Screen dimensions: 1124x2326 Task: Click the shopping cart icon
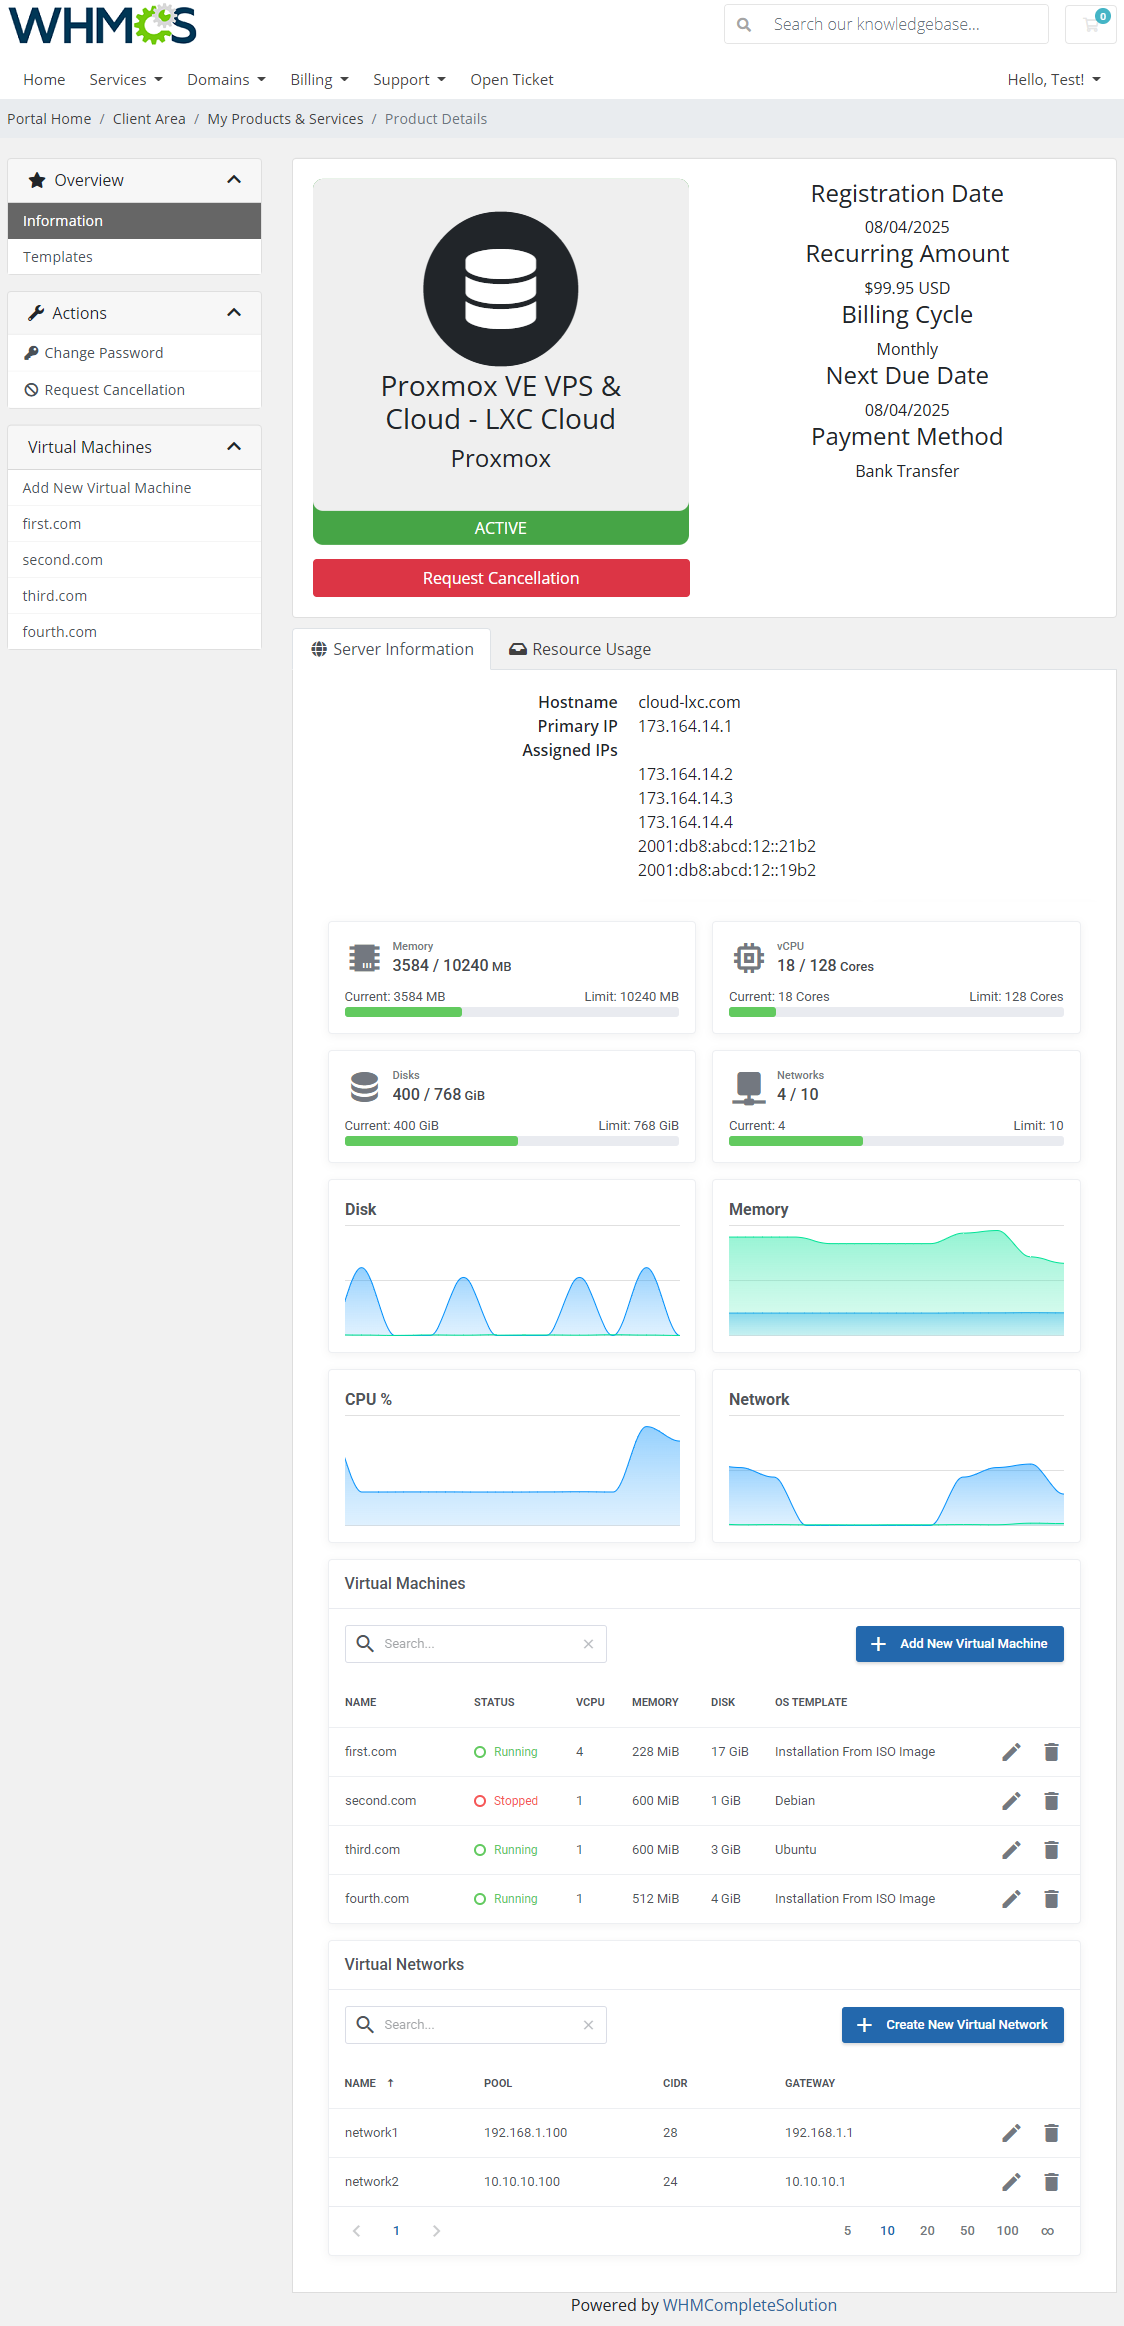[1091, 24]
